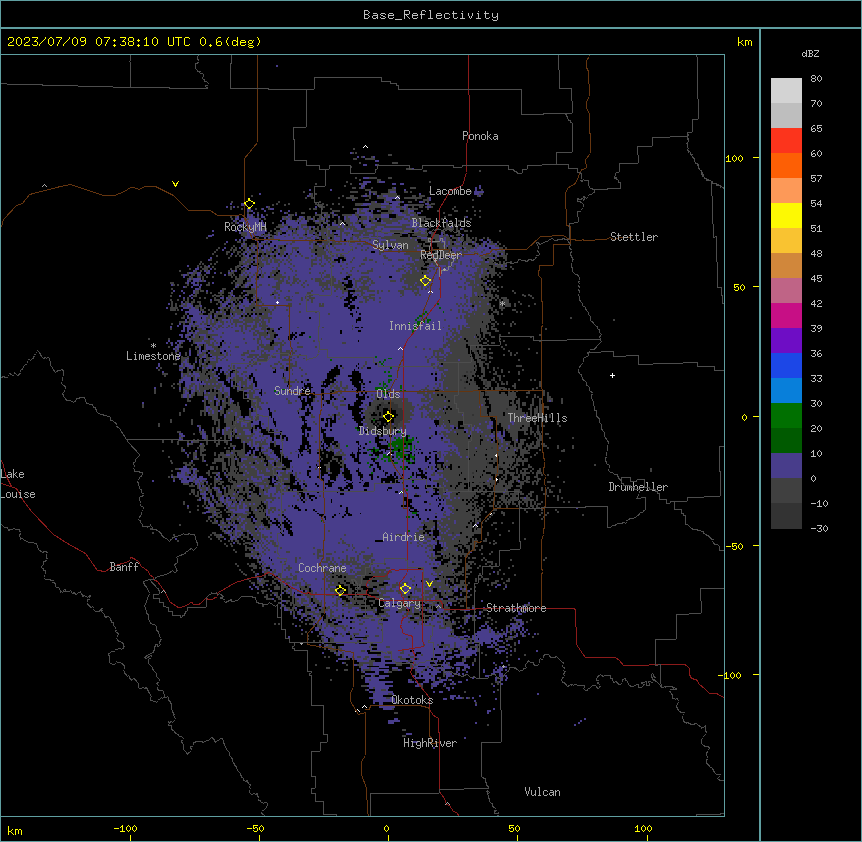This screenshot has height=842, width=862.
Task: Click the ThreeHills town label
Action: pyautogui.click(x=537, y=418)
